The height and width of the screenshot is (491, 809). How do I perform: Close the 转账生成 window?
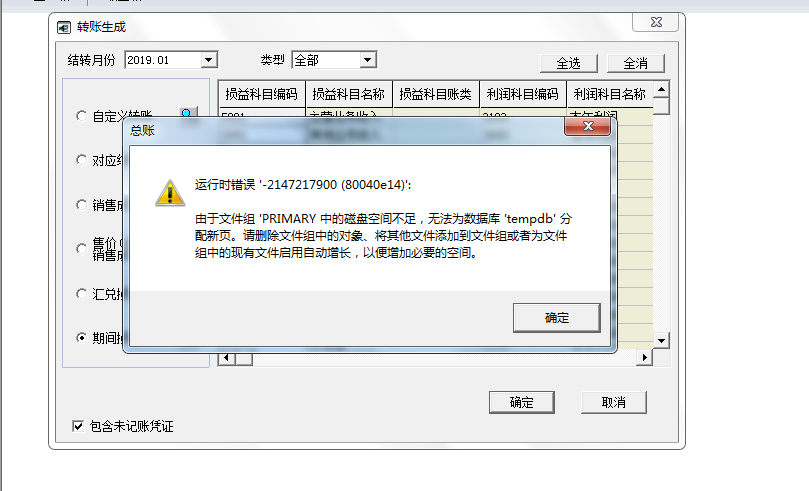(656, 22)
